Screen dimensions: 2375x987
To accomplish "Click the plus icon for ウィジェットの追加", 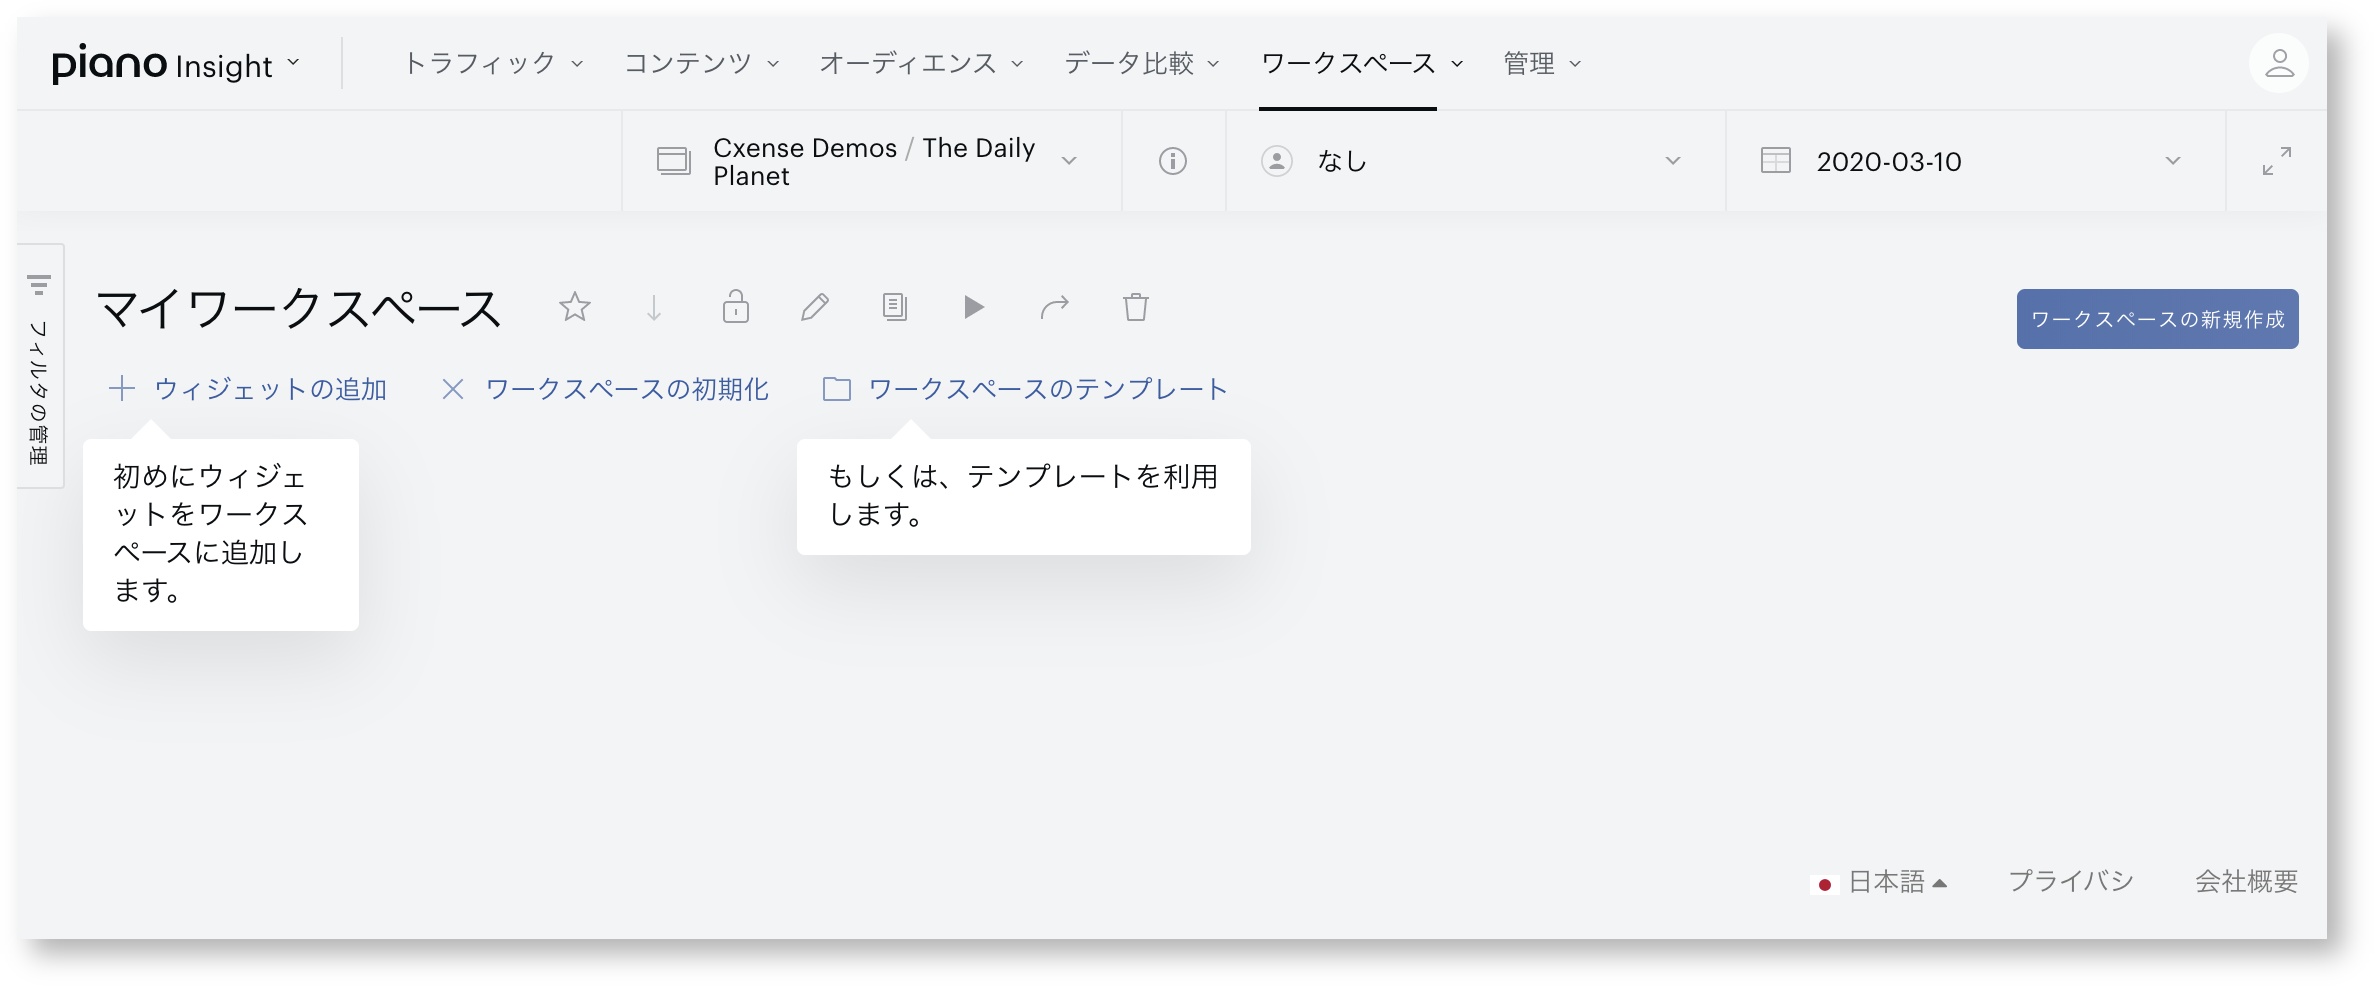I will (122, 388).
